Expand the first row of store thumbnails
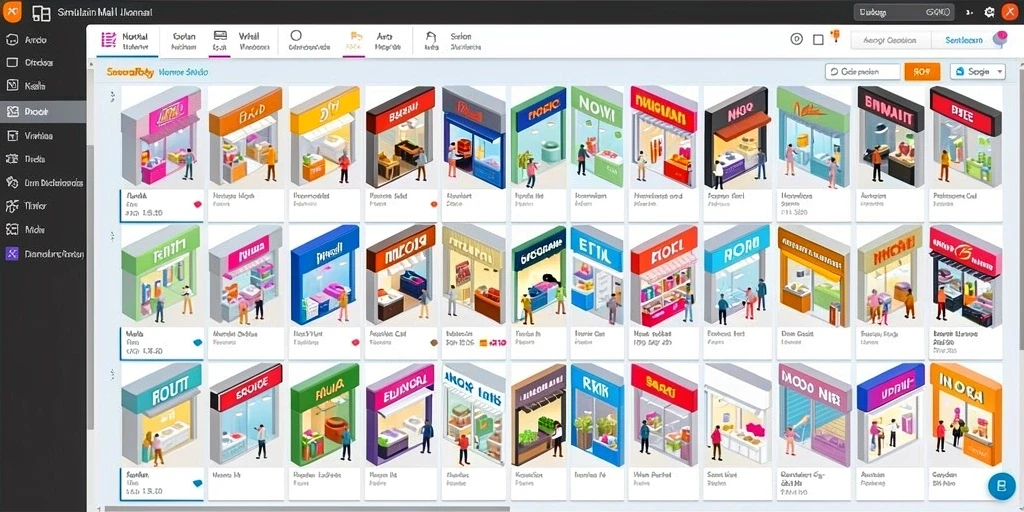The height and width of the screenshot is (512, 1024). pyautogui.click(x=112, y=97)
